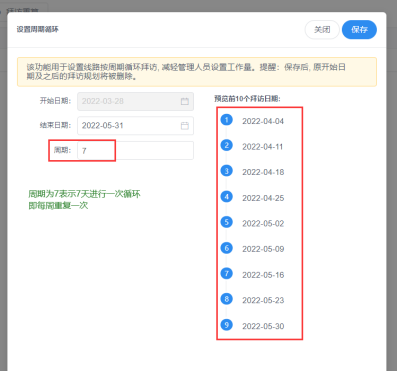
Task: Click the yellow warning notice text
Action: [x=186, y=72]
